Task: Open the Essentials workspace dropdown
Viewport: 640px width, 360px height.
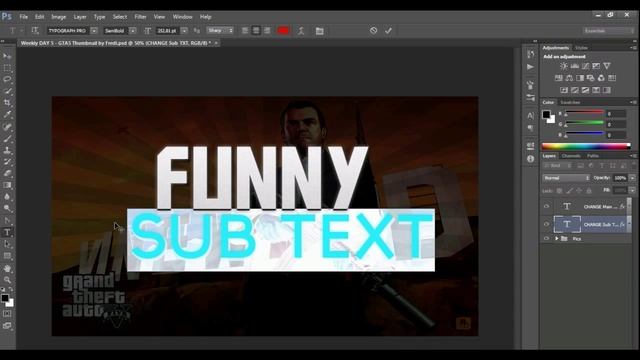Action: (608, 31)
